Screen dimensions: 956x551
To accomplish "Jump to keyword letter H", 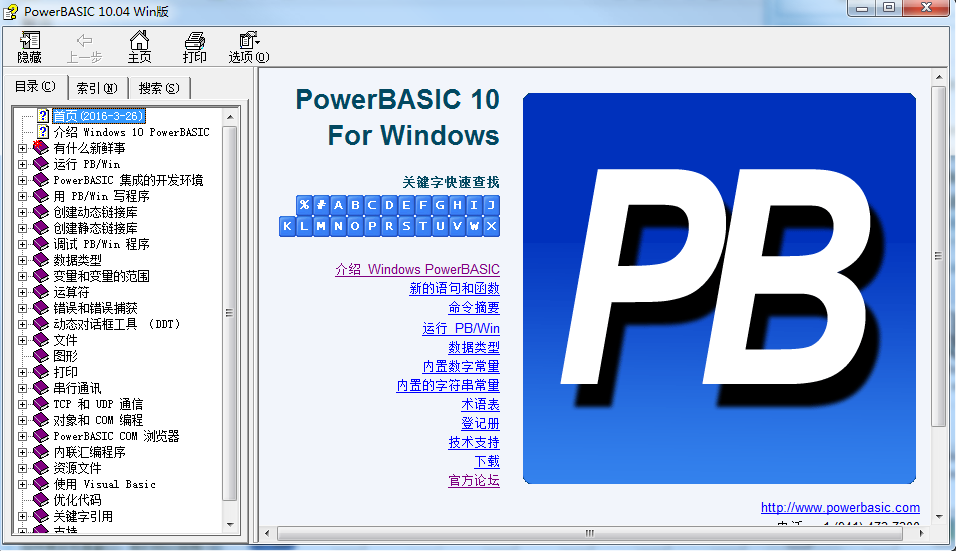I will pyautogui.click(x=457, y=205).
